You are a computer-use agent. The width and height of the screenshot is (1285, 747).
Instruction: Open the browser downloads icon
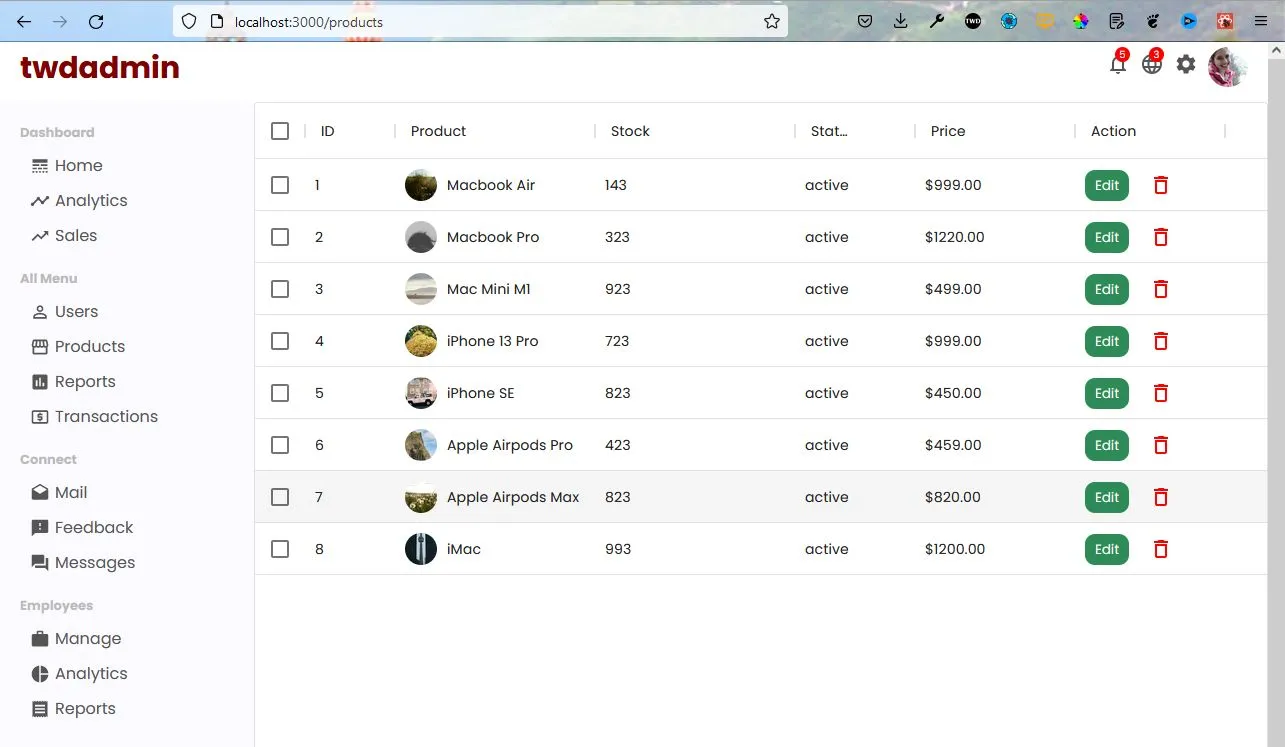[x=901, y=21]
